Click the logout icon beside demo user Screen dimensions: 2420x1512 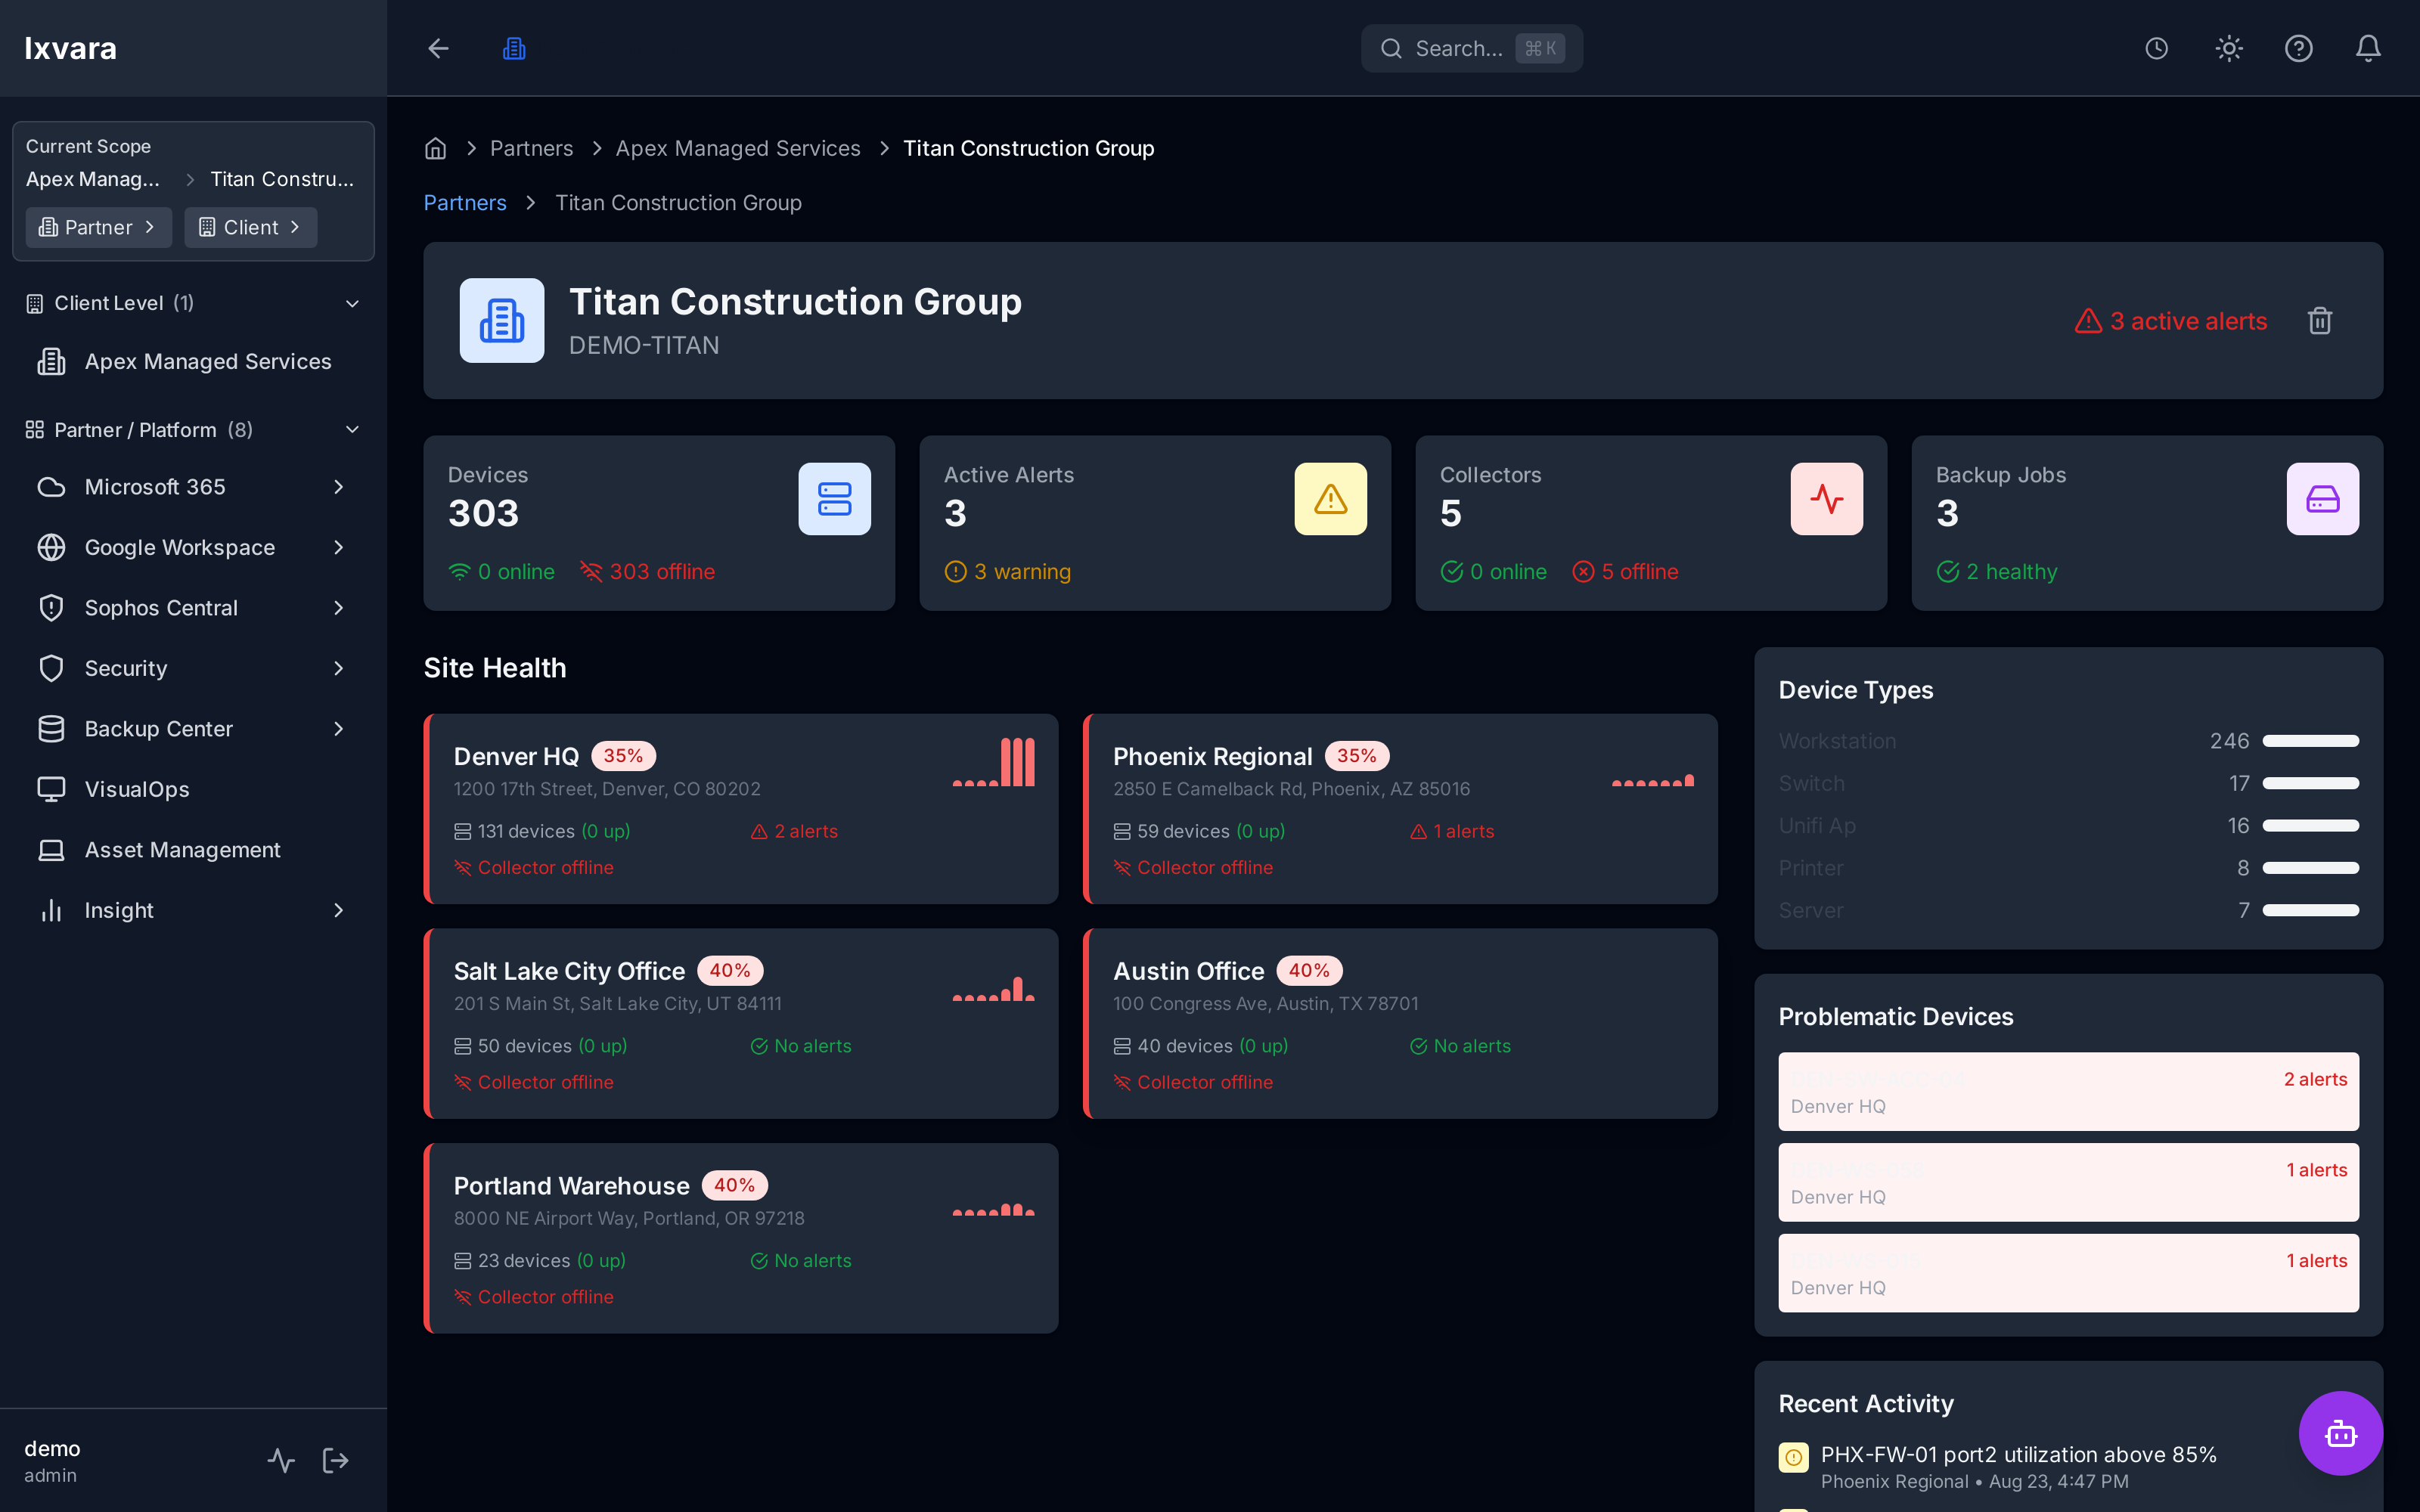coord(336,1461)
